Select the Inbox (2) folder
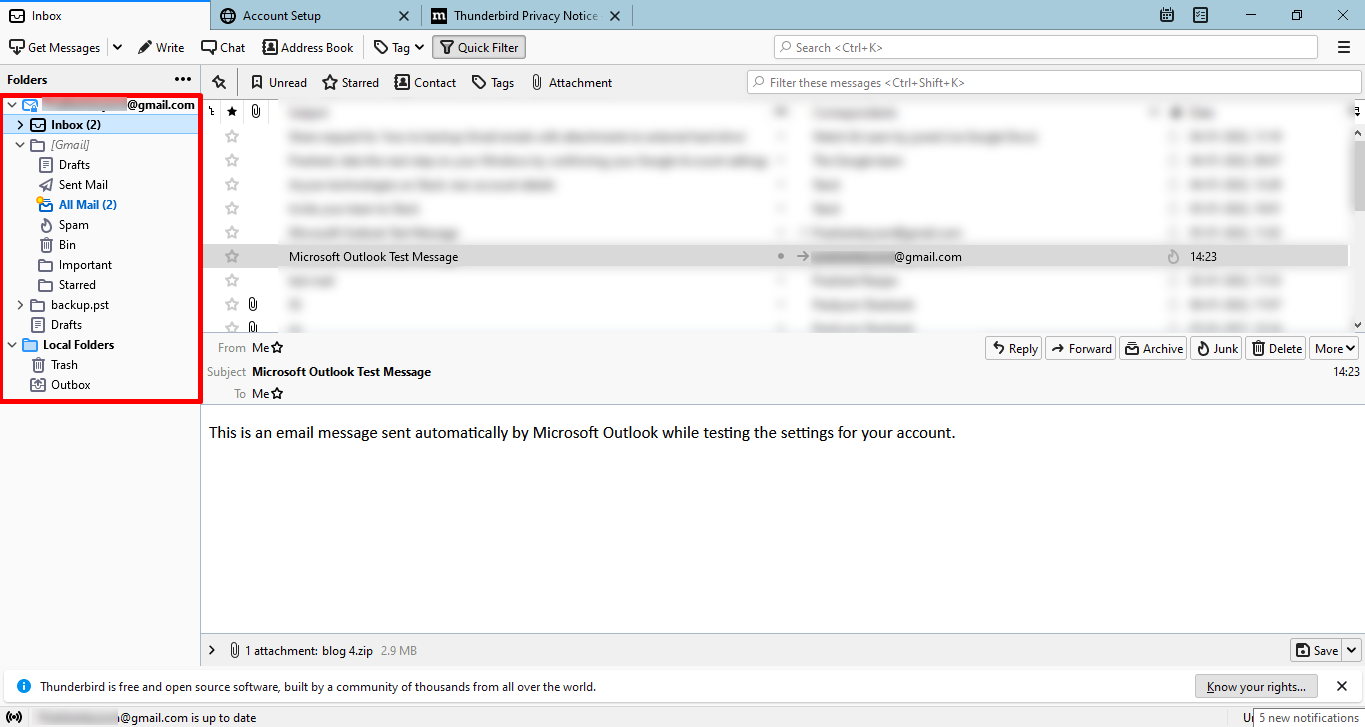This screenshot has width=1365, height=727. (76, 125)
